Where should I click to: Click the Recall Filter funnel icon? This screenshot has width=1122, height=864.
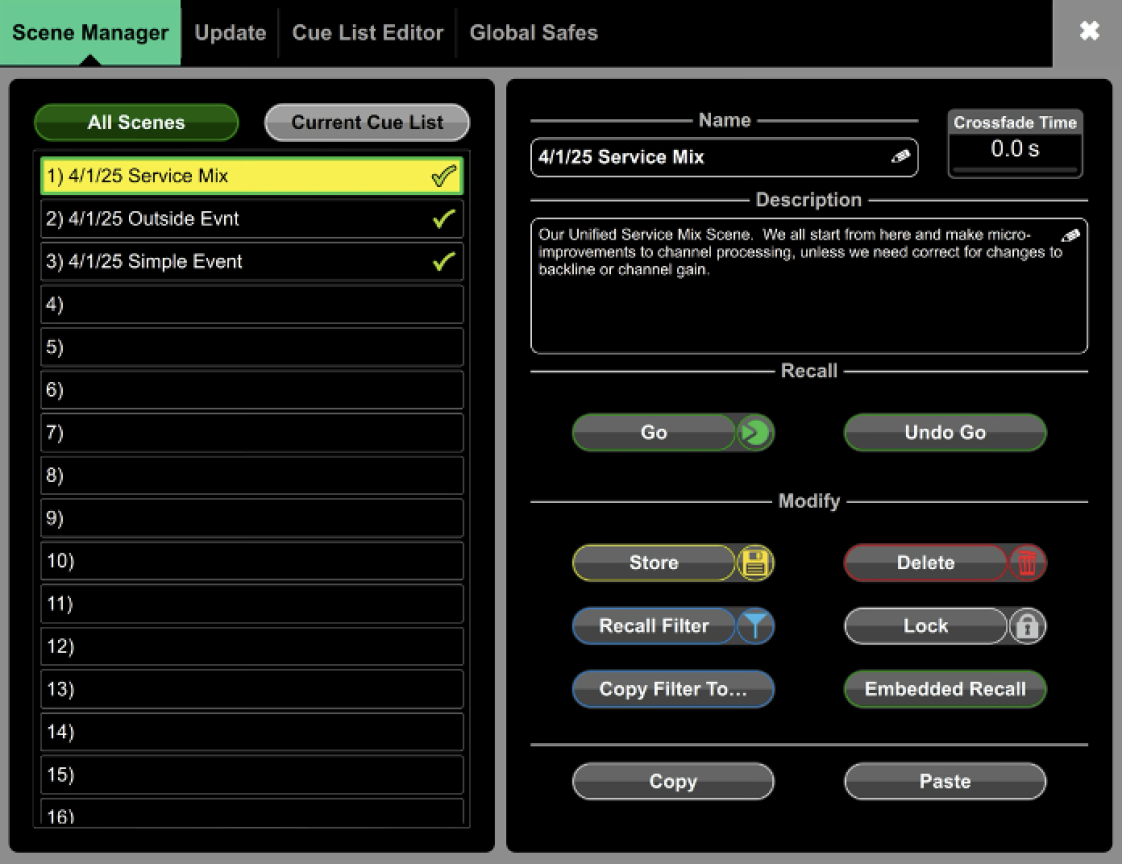pyautogui.click(x=755, y=626)
